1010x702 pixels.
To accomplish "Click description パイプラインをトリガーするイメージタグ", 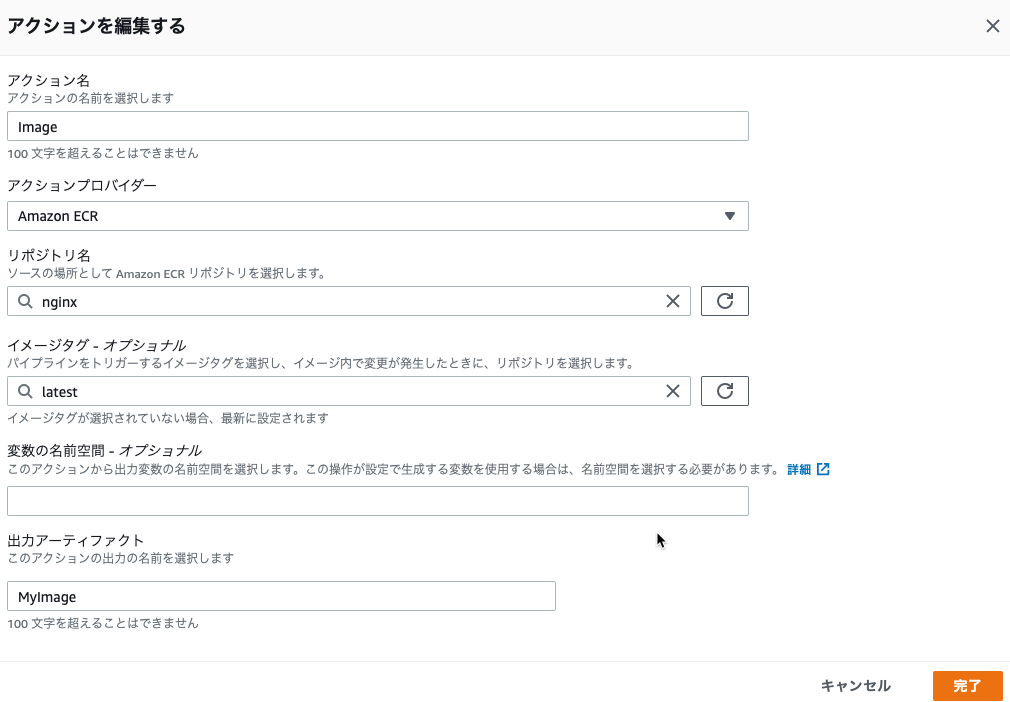I will point(321,363).
